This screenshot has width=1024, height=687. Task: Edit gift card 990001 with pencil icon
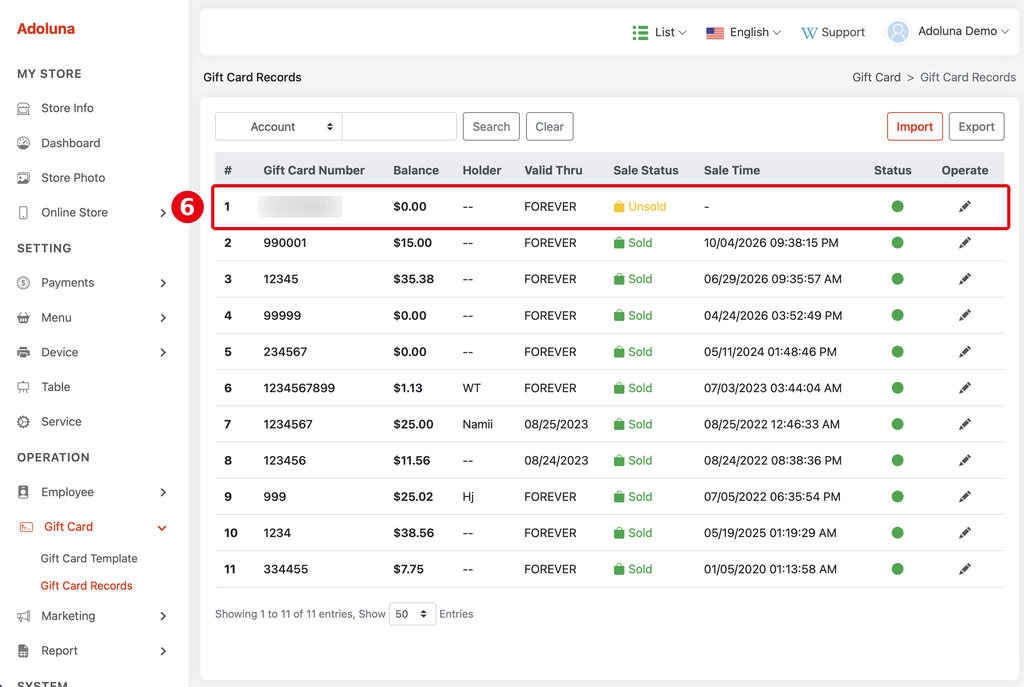click(x=965, y=243)
